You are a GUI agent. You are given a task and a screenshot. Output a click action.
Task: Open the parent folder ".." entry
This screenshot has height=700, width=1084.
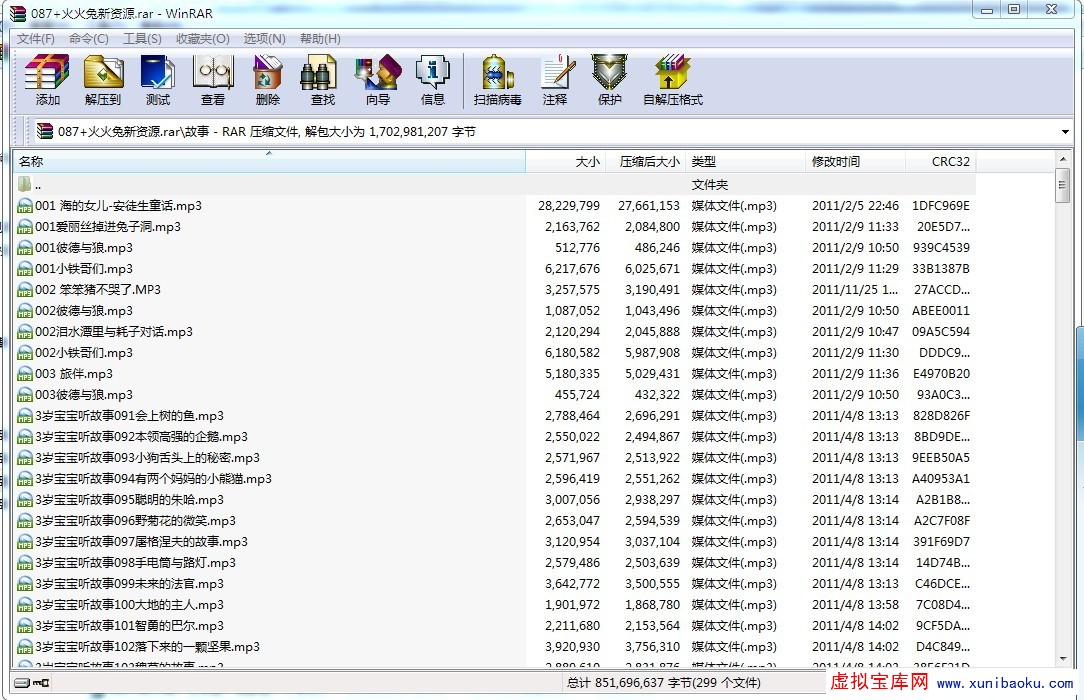(x=38, y=185)
